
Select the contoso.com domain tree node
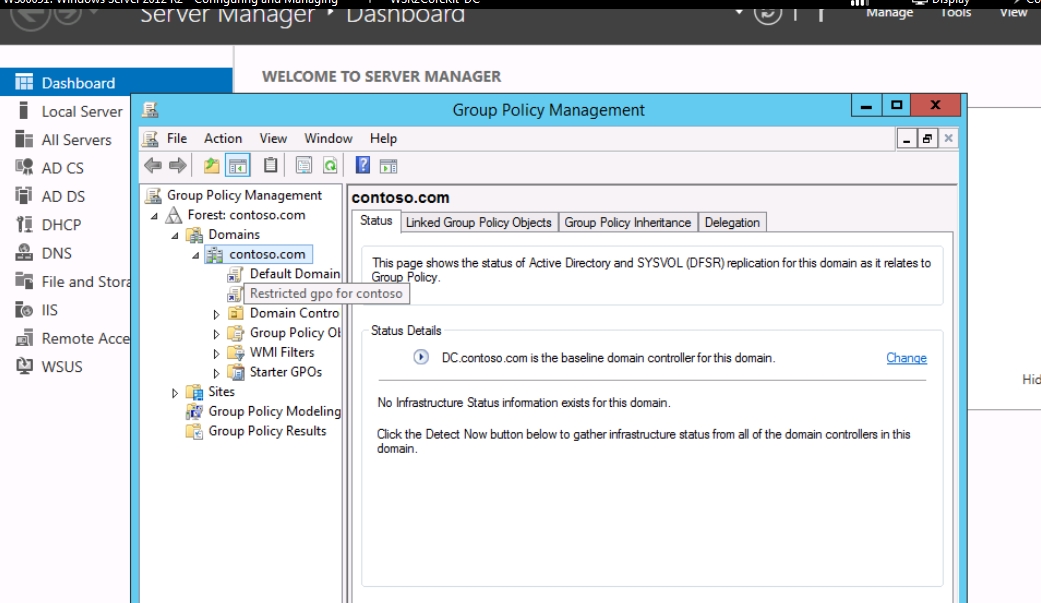(x=267, y=254)
